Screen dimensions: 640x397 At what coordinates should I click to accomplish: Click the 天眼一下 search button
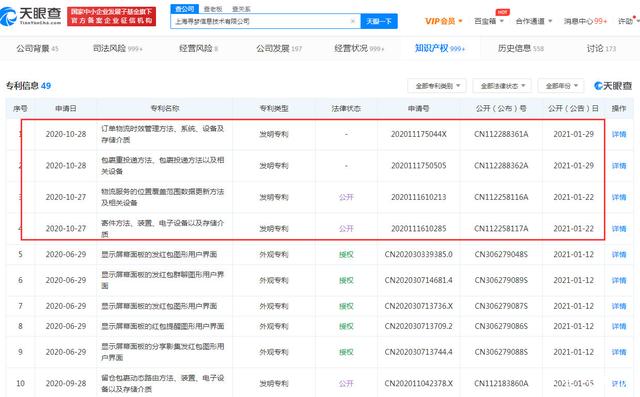pos(379,21)
